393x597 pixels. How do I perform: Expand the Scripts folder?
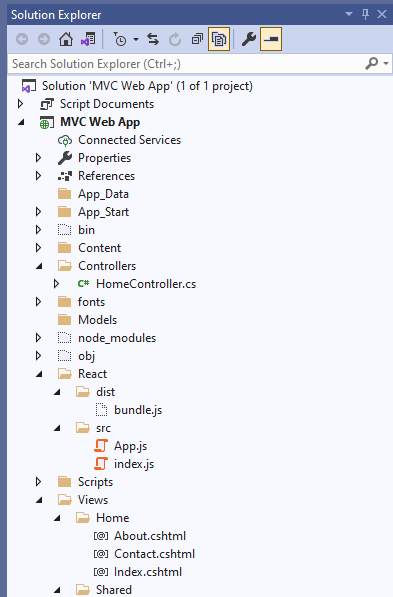click(x=38, y=482)
